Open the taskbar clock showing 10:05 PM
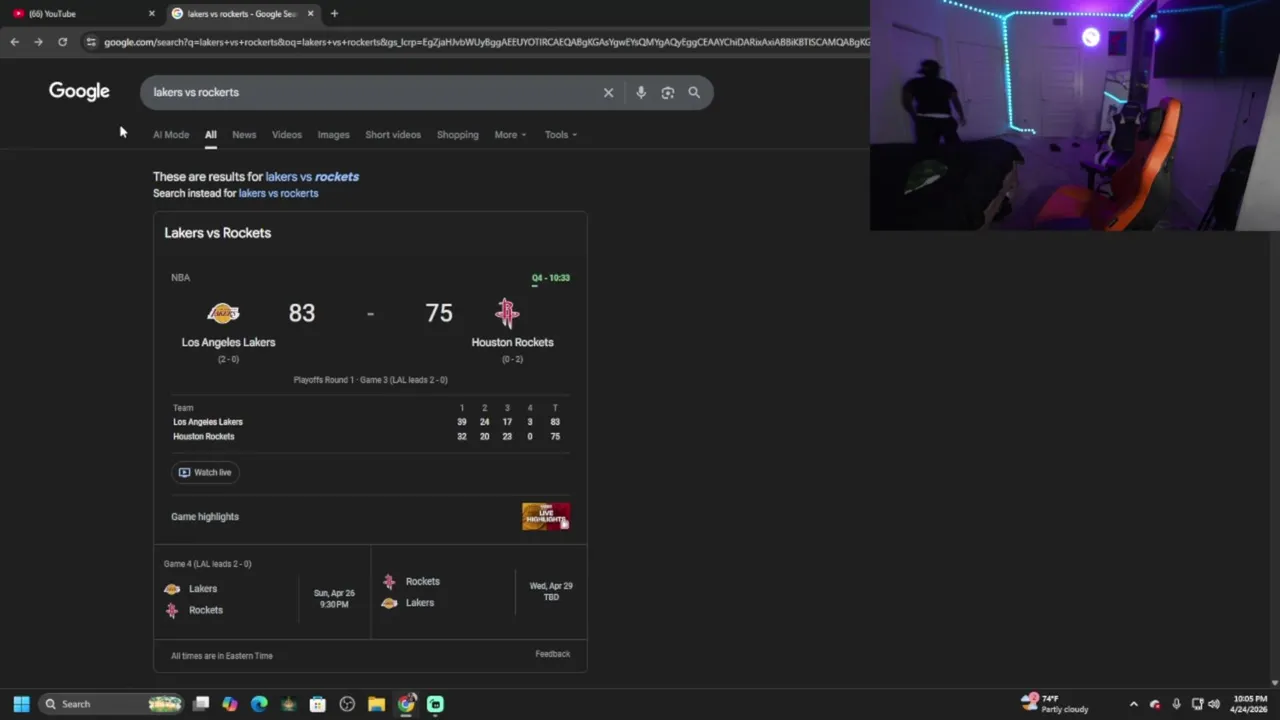Viewport: 1280px width, 720px height. (x=1249, y=704)
